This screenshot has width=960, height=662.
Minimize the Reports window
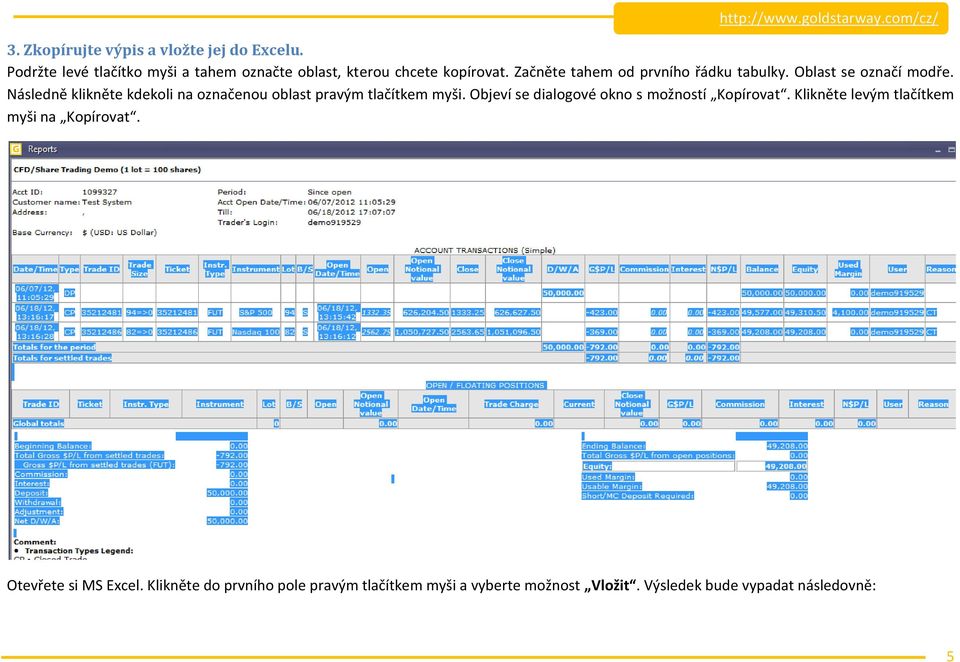click(x=938, y=149)
